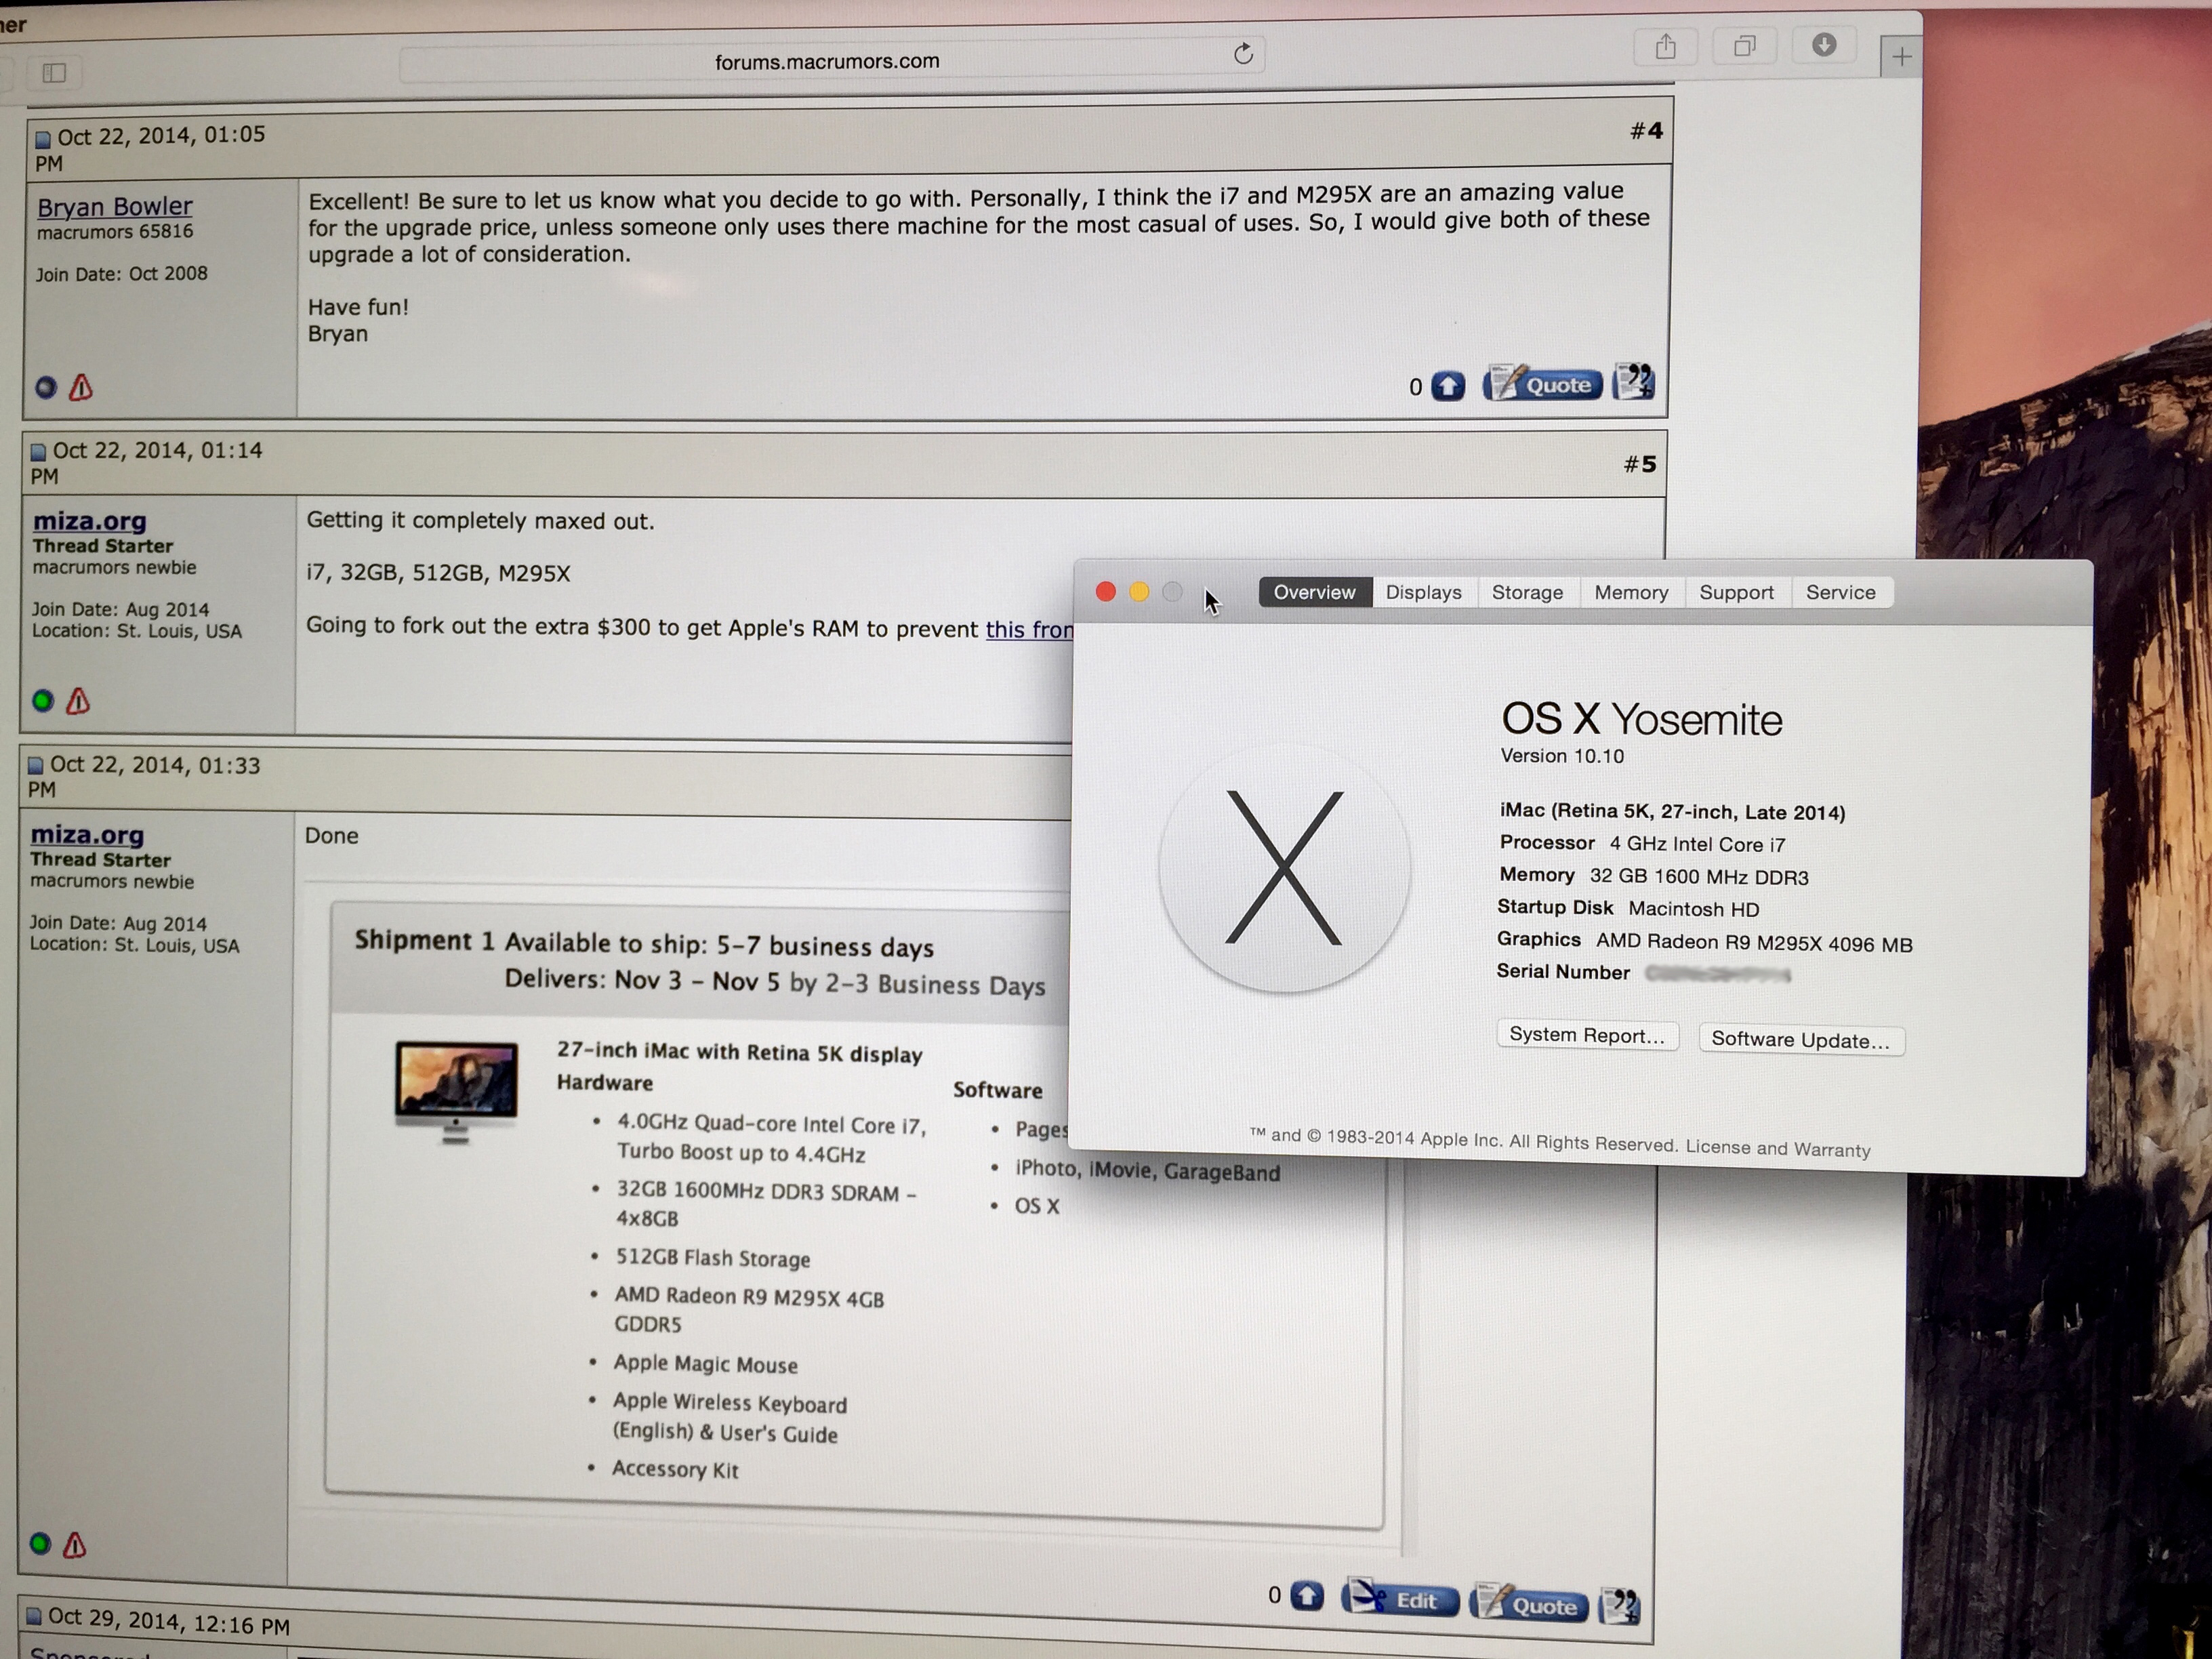The image size is (2212, 1659).
Task: Report the 01:33 PM post warning icon
Action: [x=75, y=1545]
